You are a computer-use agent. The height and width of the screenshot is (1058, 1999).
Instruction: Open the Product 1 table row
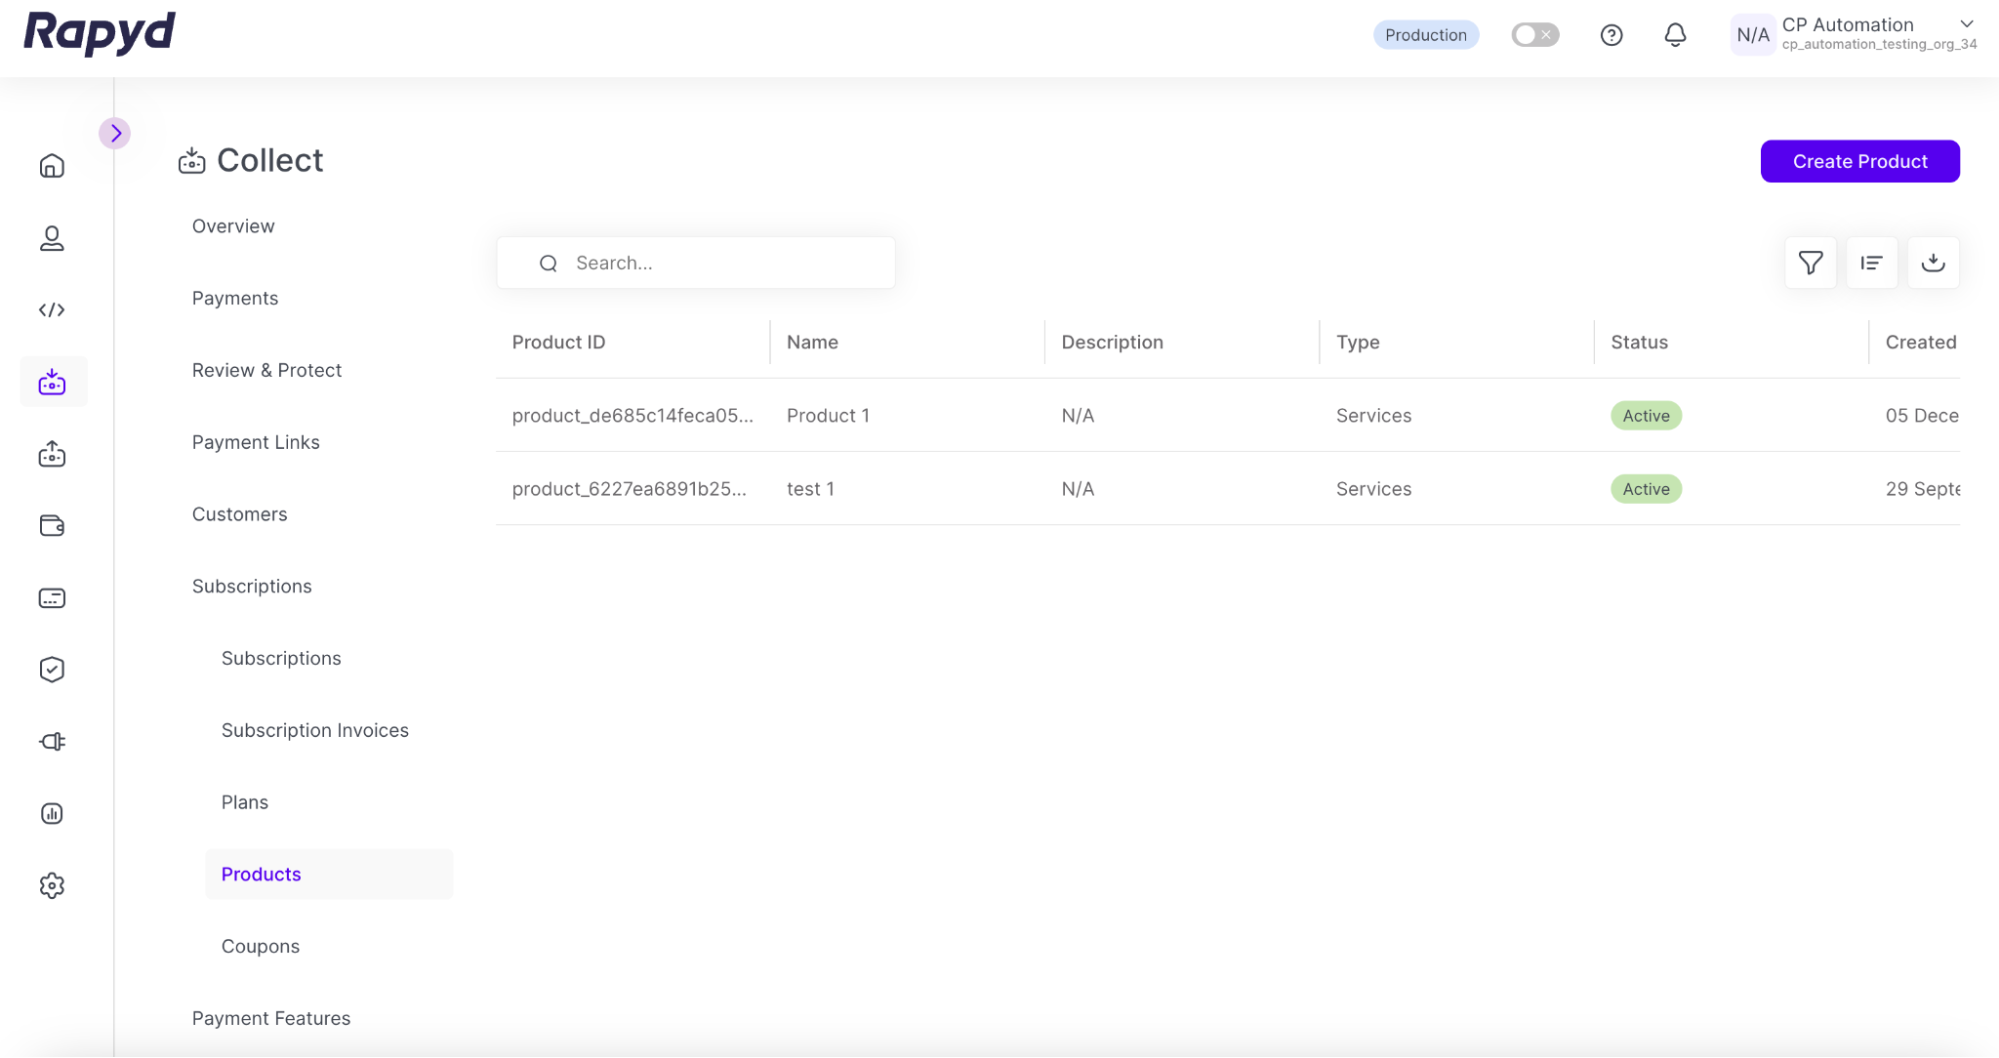pyautogui.click(x=828, y=416)
